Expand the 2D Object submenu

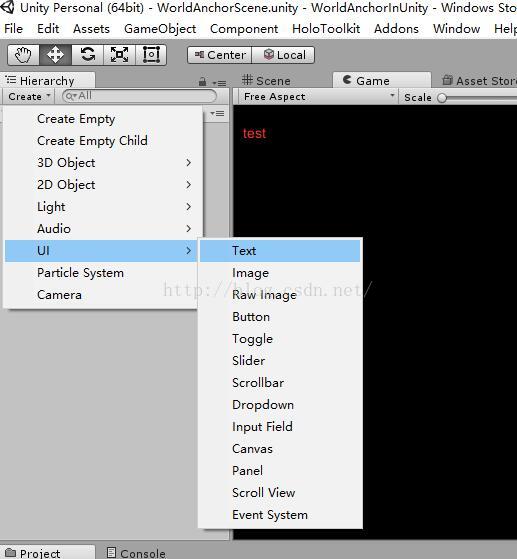(101, 185)
